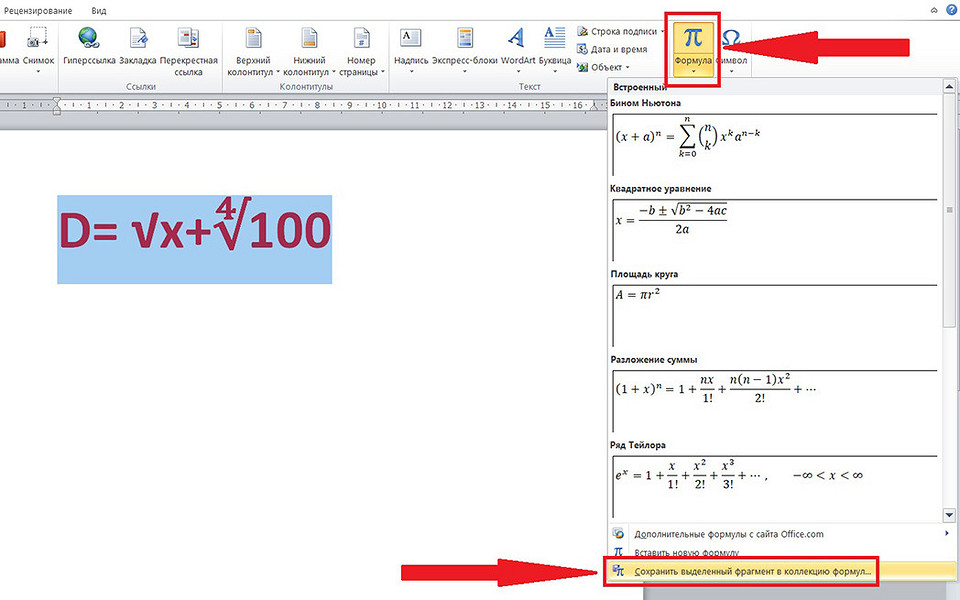
Task: Click the Express blocks (Экспресс-блоки) icon
Action: click(x=465, y=39)
